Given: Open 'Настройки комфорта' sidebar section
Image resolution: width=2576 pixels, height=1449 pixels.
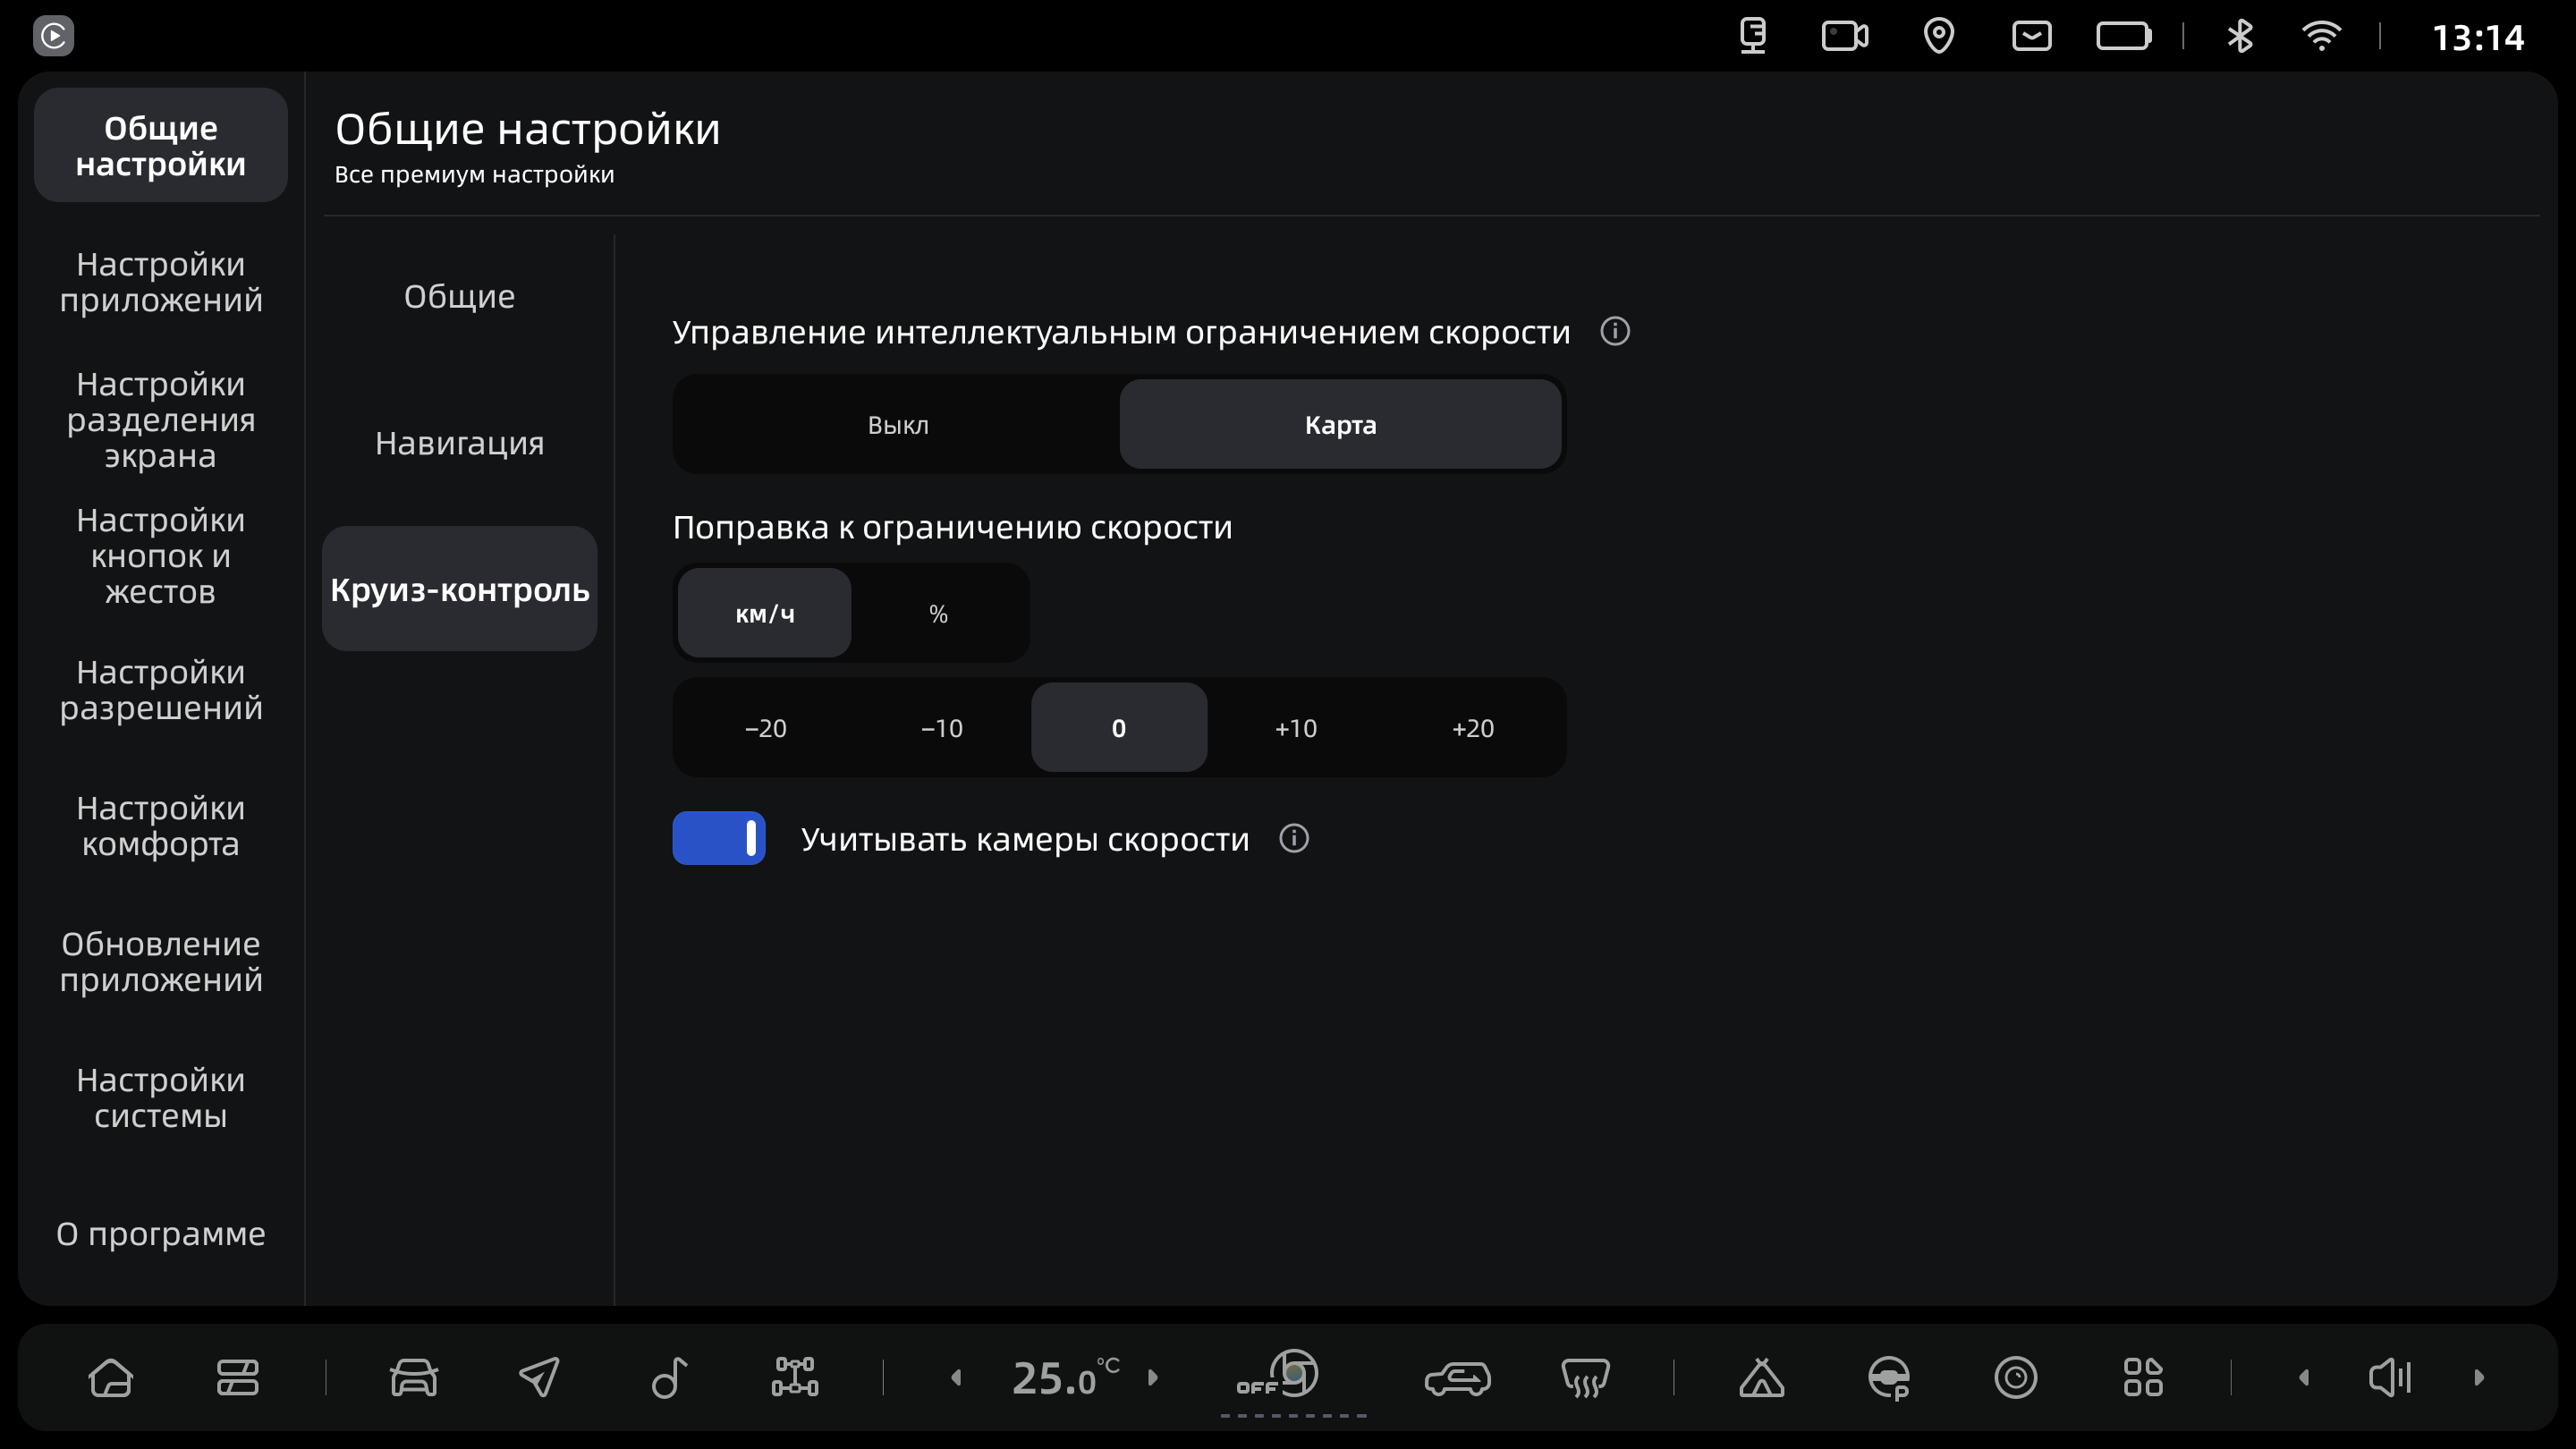Looking at the screenshot, I should 161,826.
